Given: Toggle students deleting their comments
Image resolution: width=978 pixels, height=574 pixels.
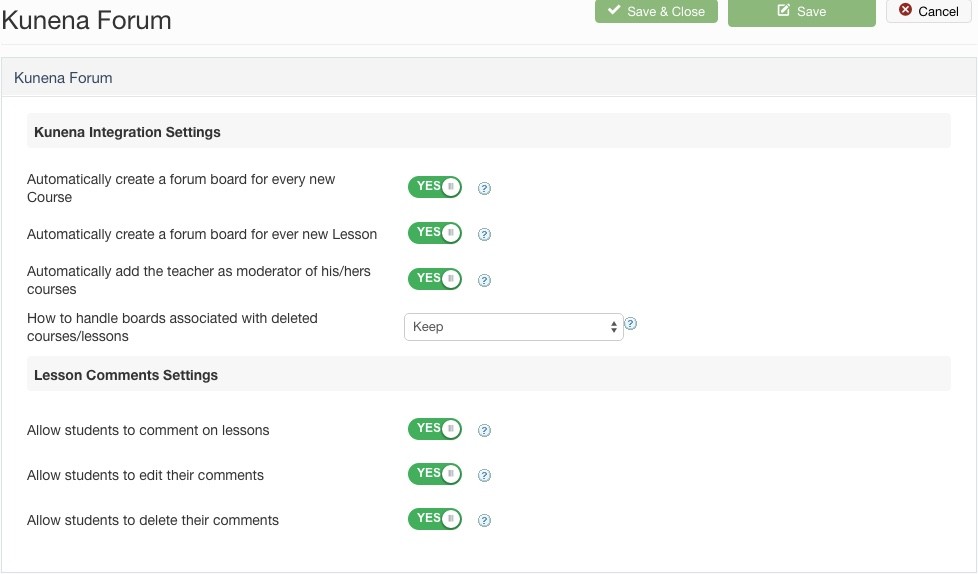Looking at the screenshot, I should [x=435, y=519].
